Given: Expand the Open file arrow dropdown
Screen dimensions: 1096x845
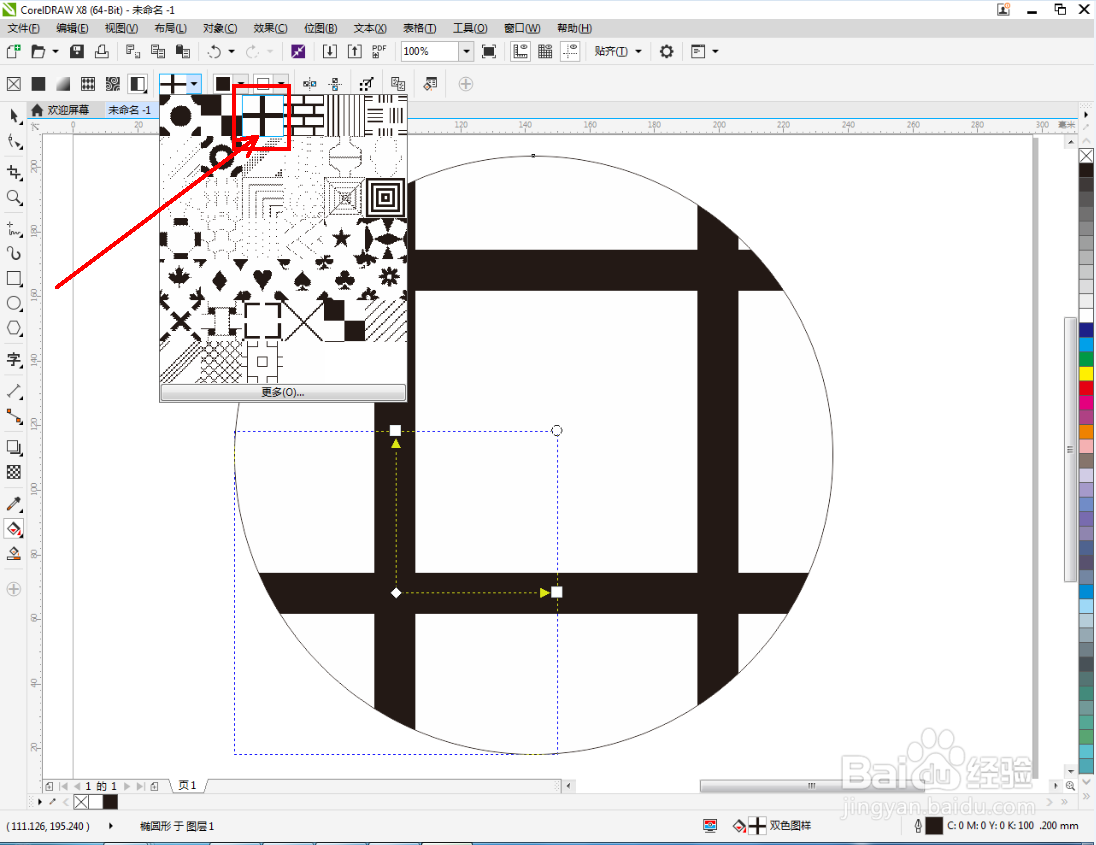Looking at the screenshot, I should 55,51.
